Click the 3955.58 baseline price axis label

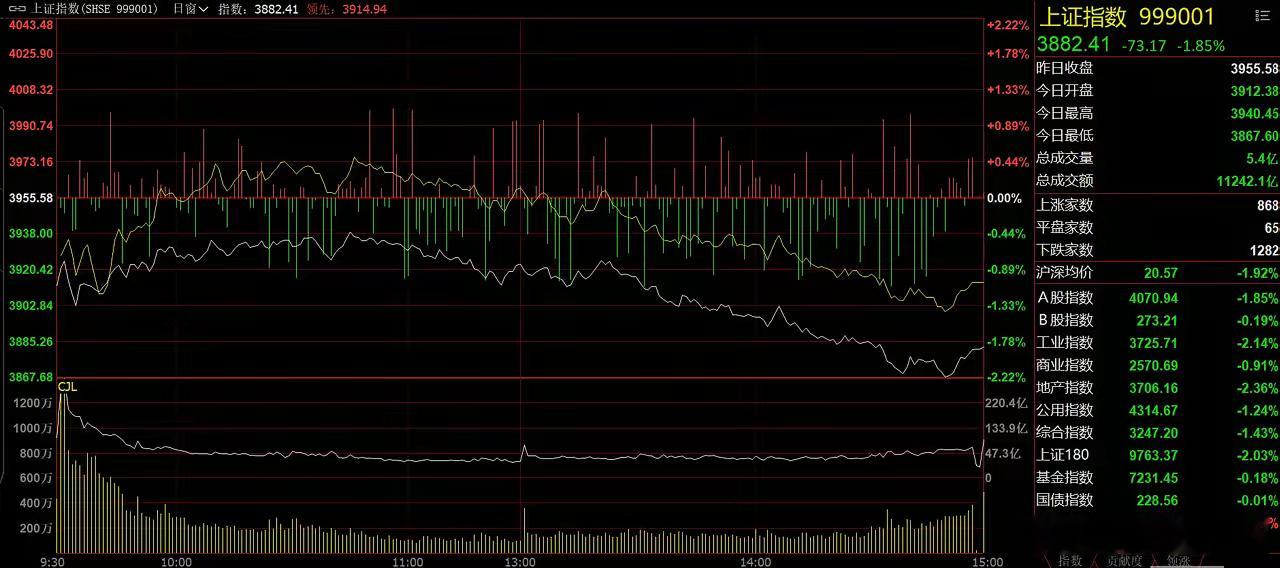point(30,198)
